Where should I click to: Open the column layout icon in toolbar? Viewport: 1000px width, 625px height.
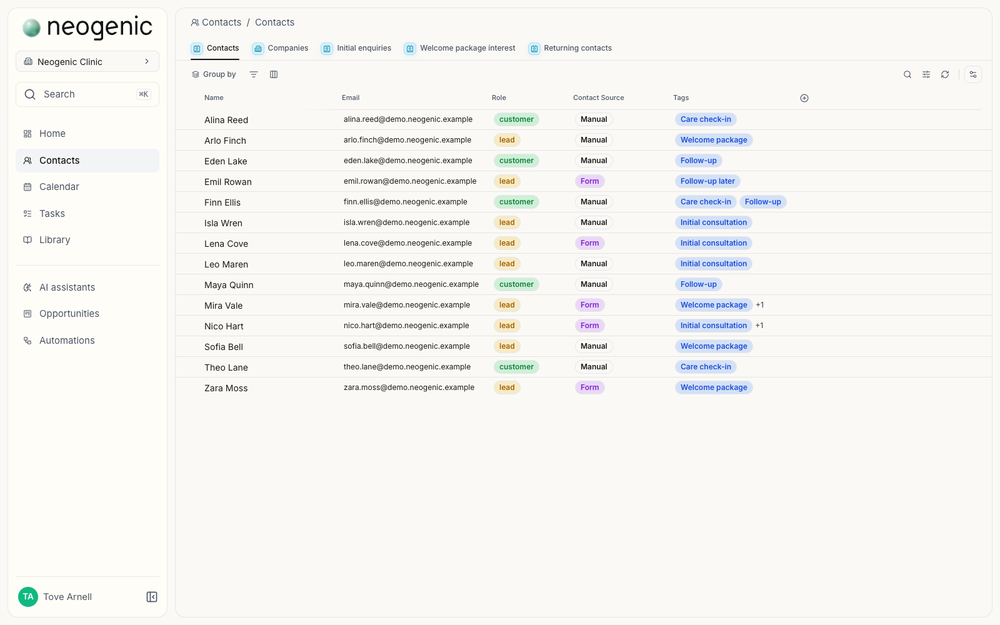(x=274, y=75)
